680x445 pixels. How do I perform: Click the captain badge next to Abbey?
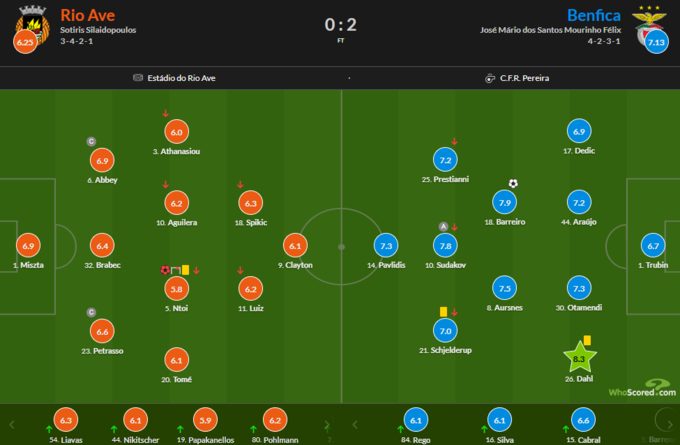click(x=91, y=142)
